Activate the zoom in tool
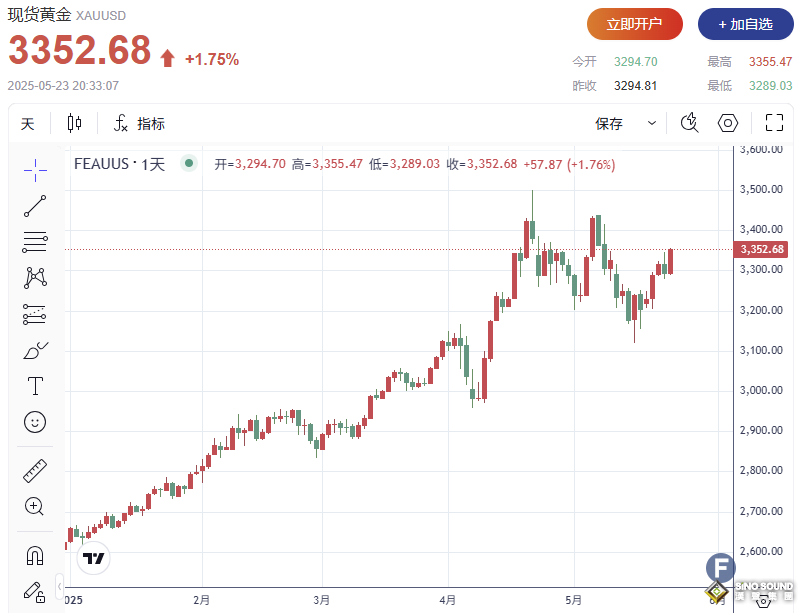 coord(35,506)
